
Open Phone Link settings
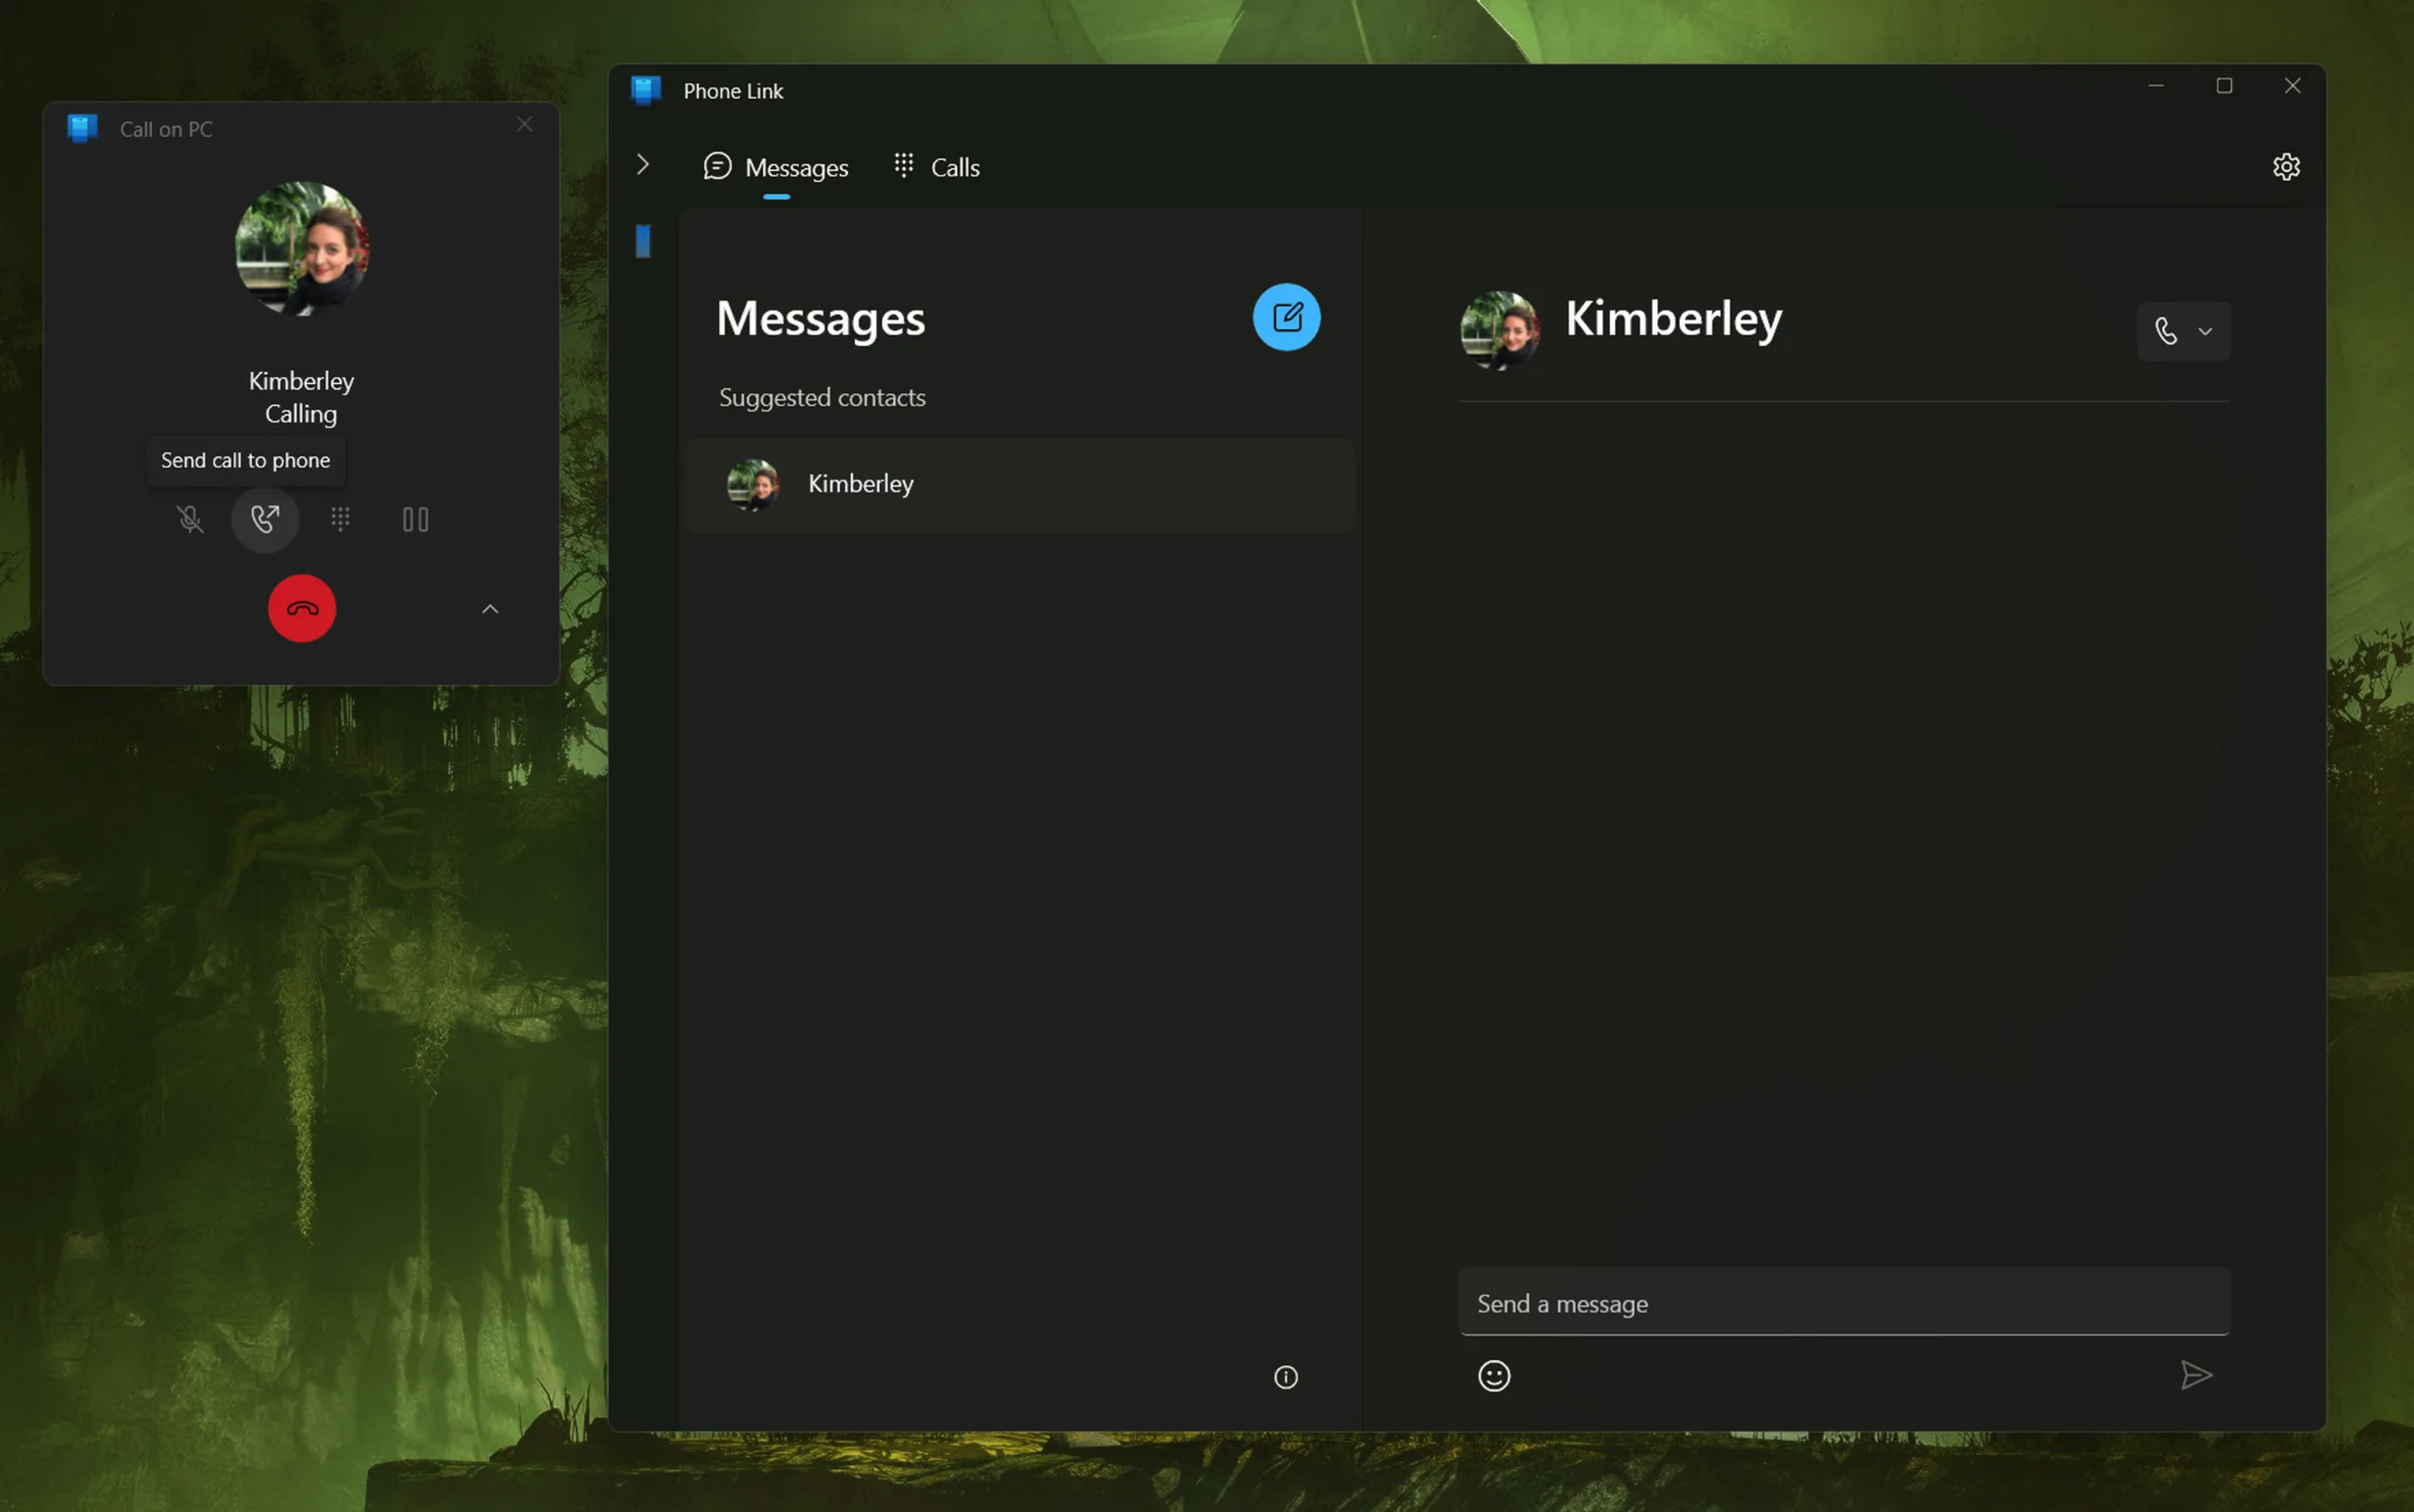point(2286,166)
